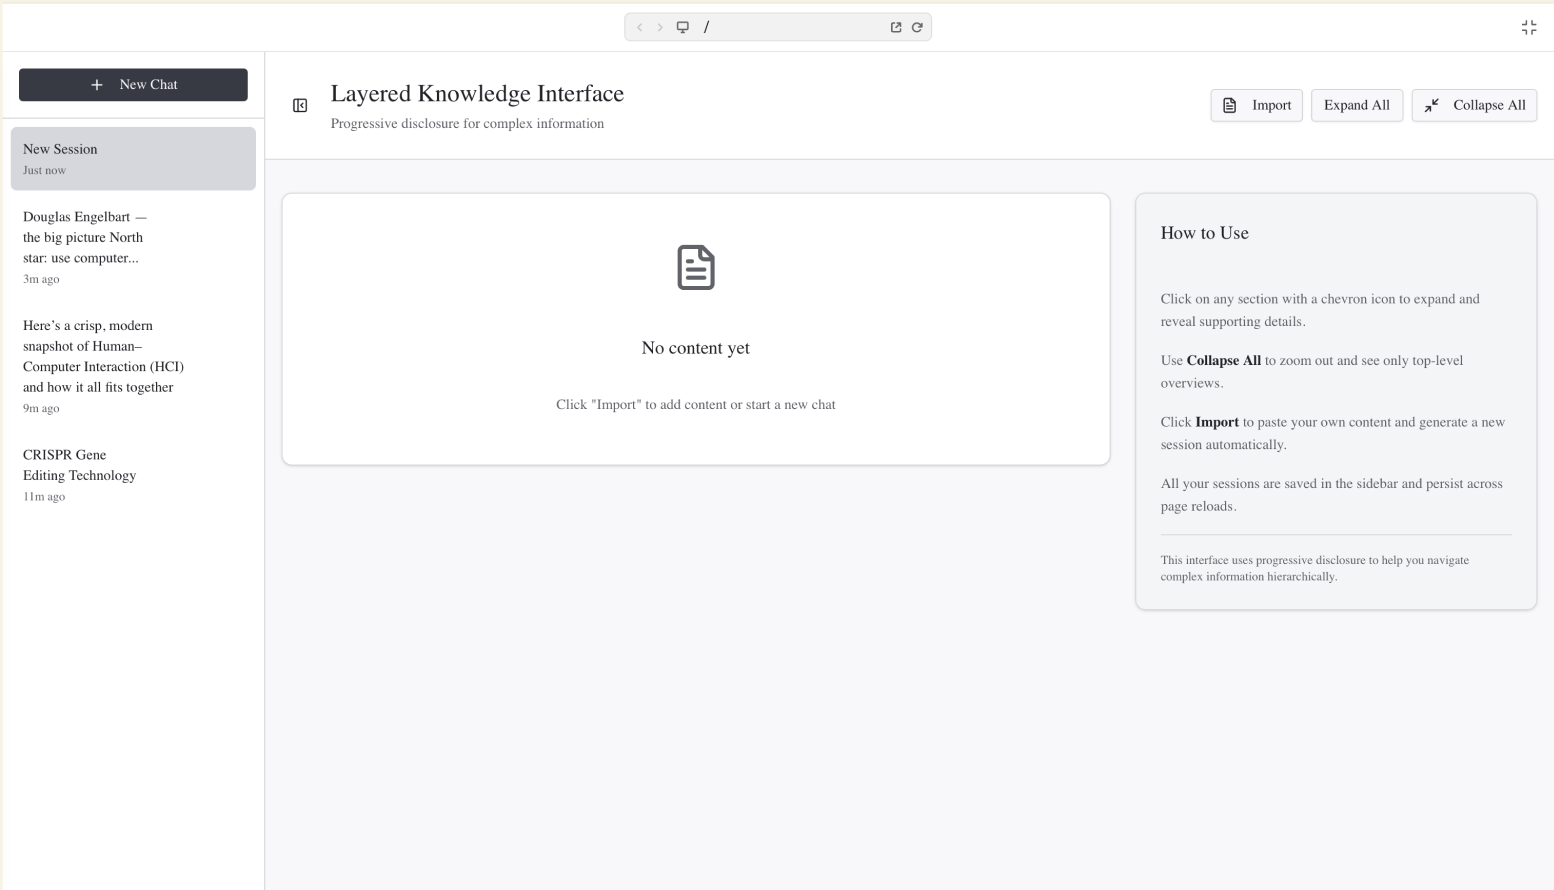Open the Douglas Engelbart session
The width and height of the screenshot is (1554, 890).
133,247
